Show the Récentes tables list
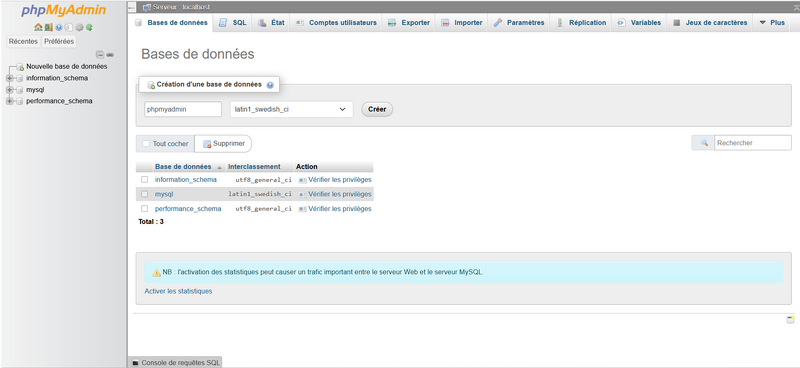 pos(23,41)
